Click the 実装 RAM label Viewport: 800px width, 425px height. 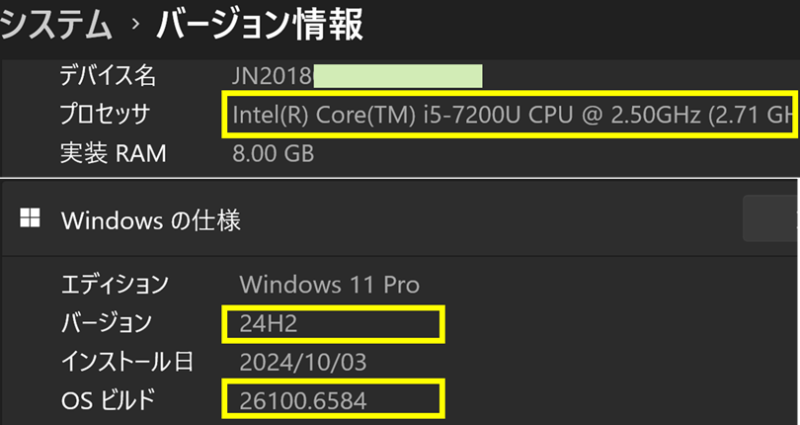click(x=112, y=154)
